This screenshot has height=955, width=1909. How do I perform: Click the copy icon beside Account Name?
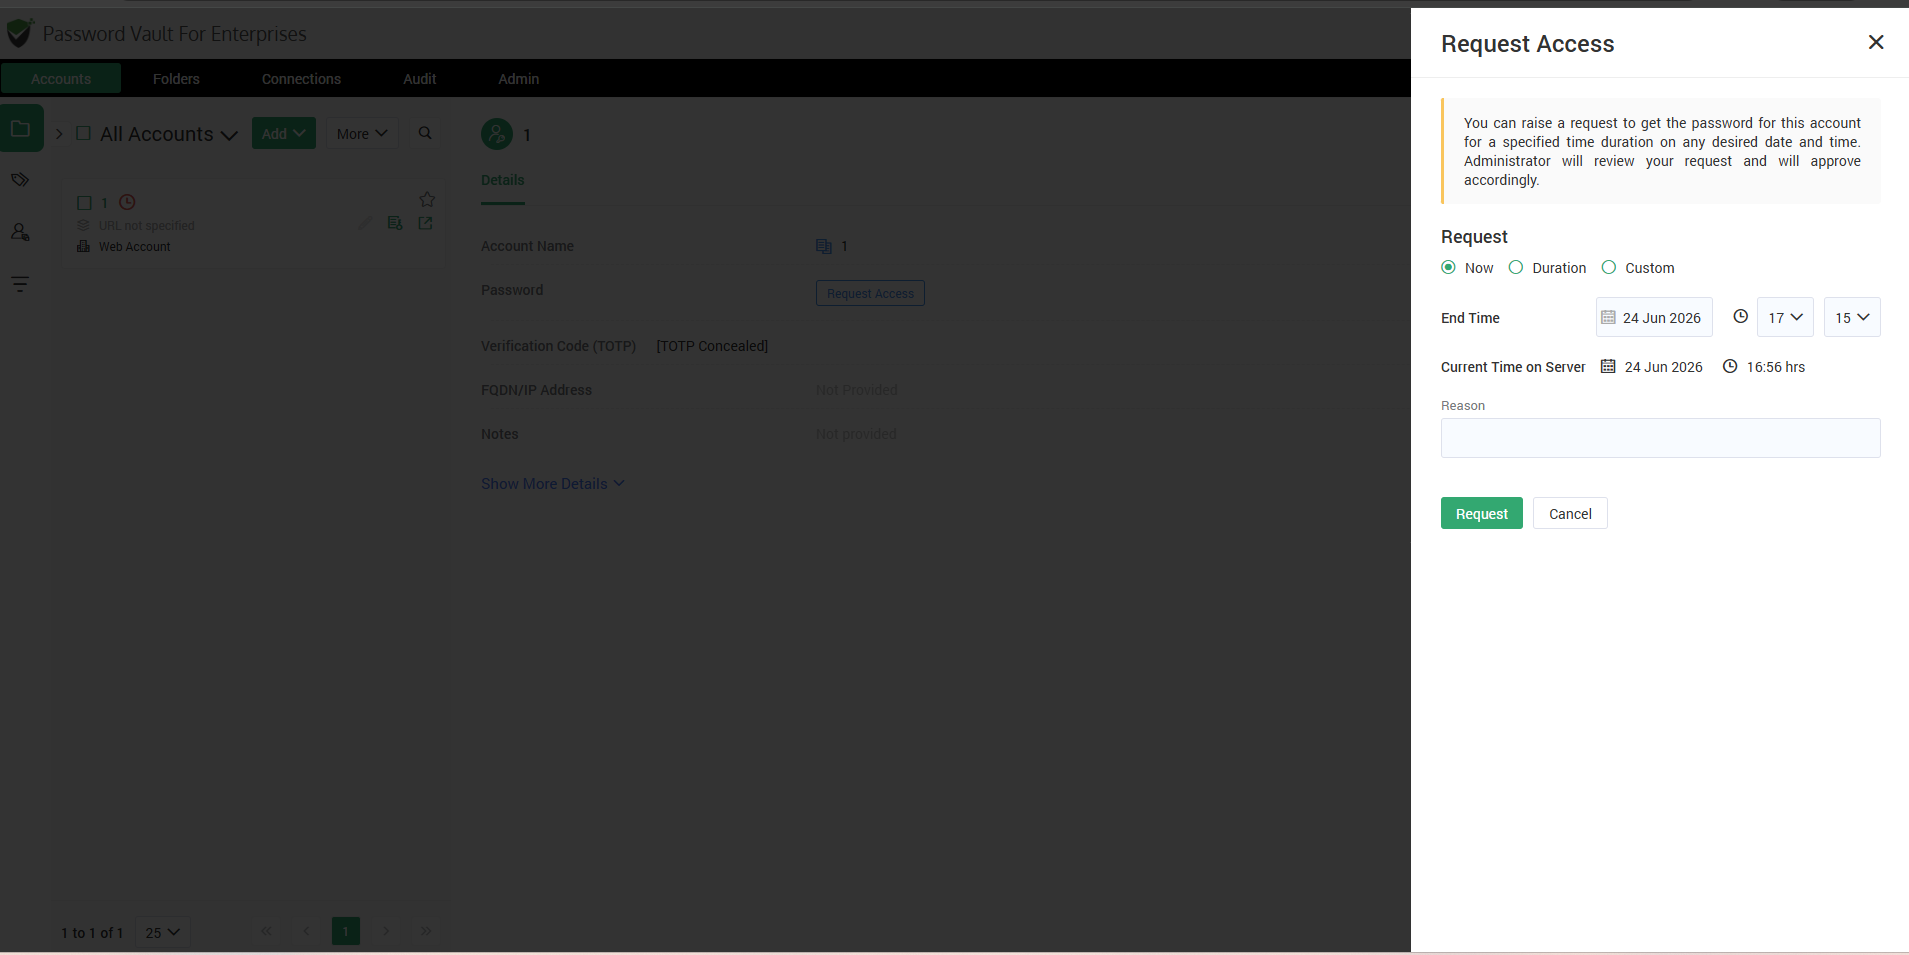click(x=824, y=246)
